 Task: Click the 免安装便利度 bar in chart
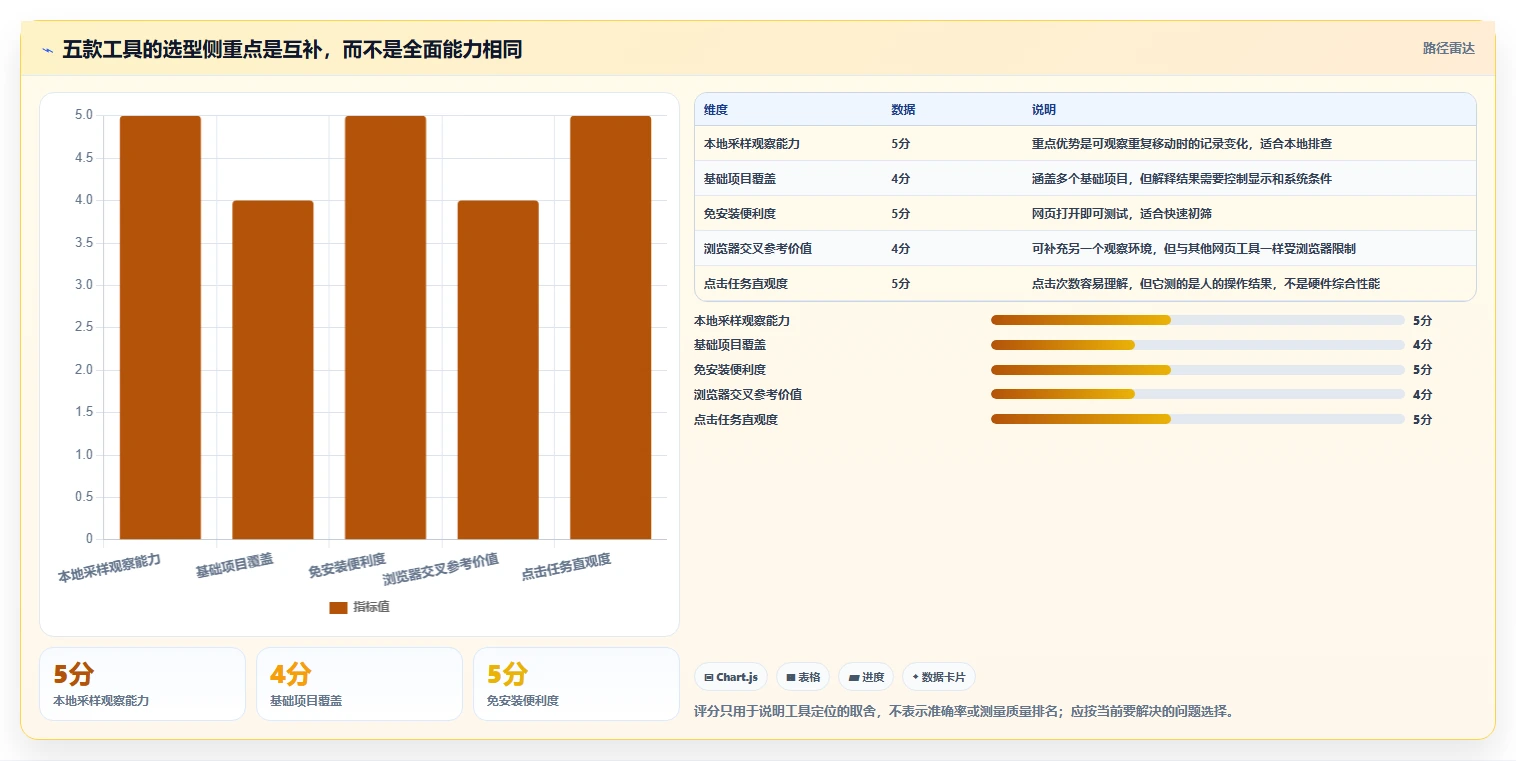(x=385, y=328)
